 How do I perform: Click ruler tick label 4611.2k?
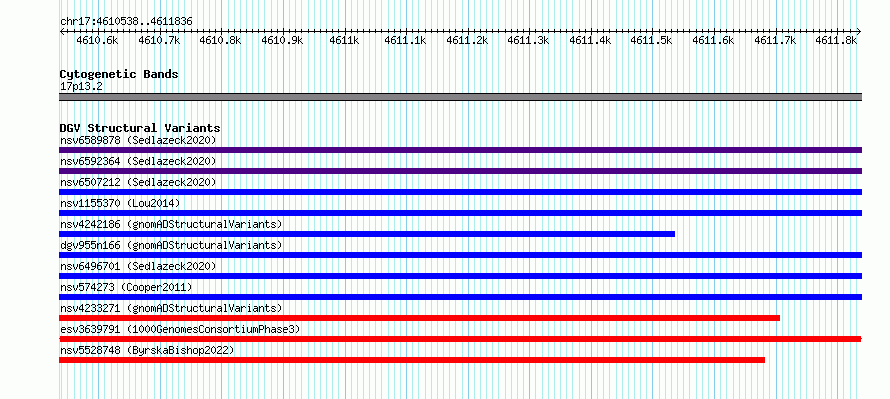[x=467, y=40]
